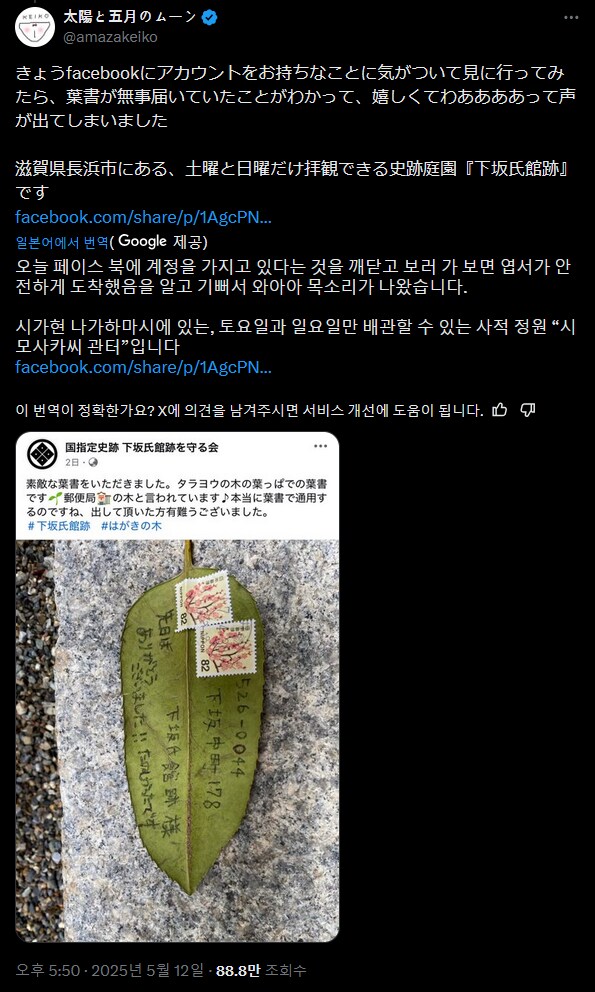The height and width of the screenshot is (992, 595).
Task: View the 88.8만 조회수 count
Action: pos(261,970)
